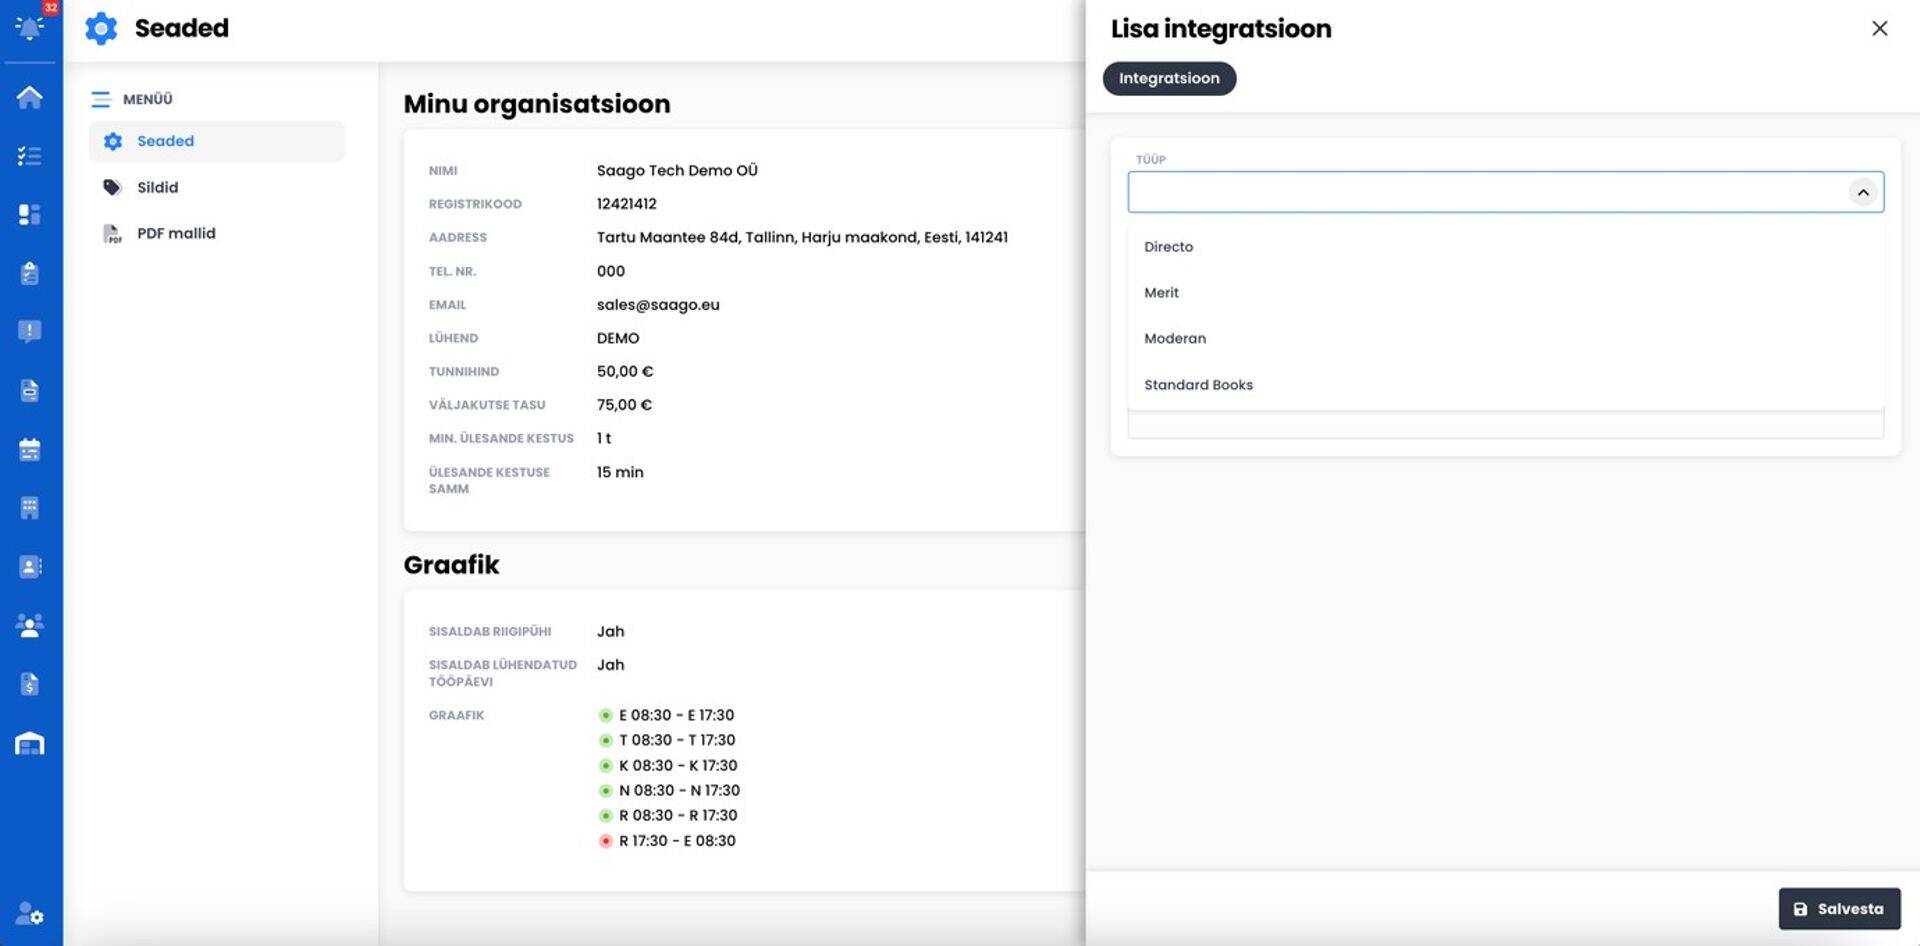Open Sildid in the settings menu

(x=157, y=187)
